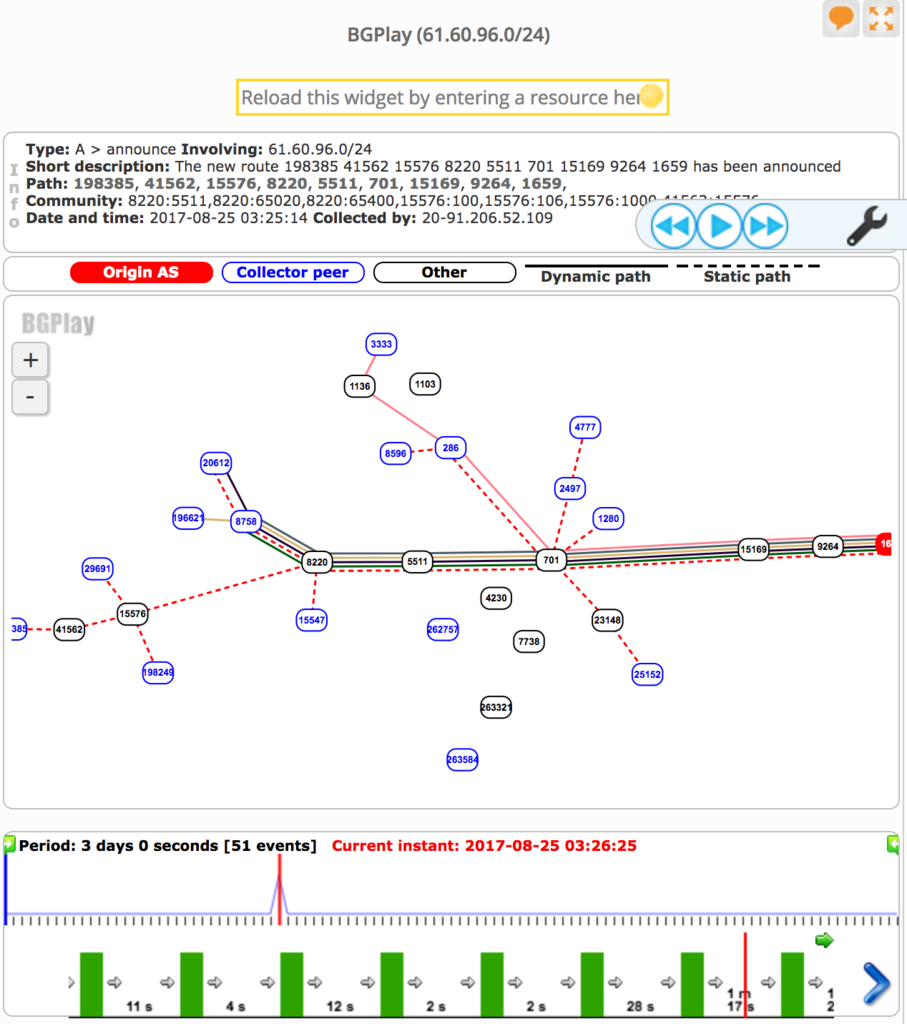Click the Static path legend entry
Viewport: 907px width, 1024px height.
point(747,275)
